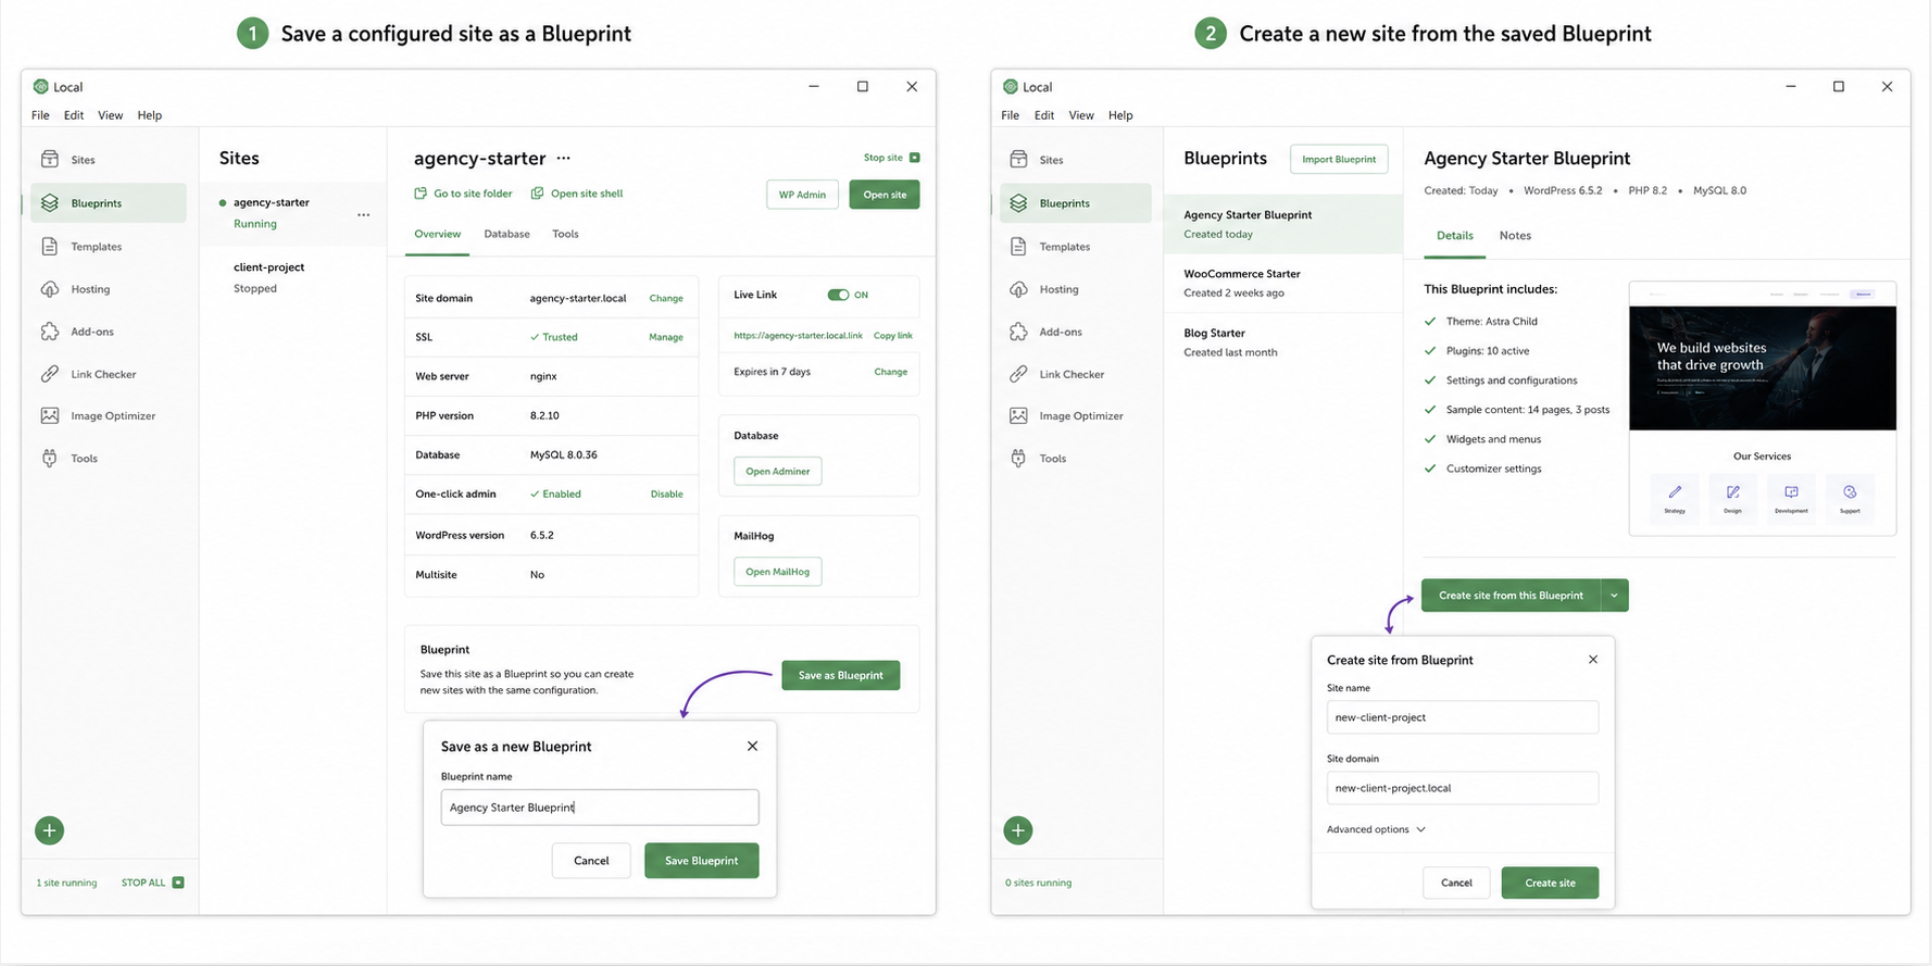
Task: Click Create site from this Blueprint
Action: (x=1510, y=595)
